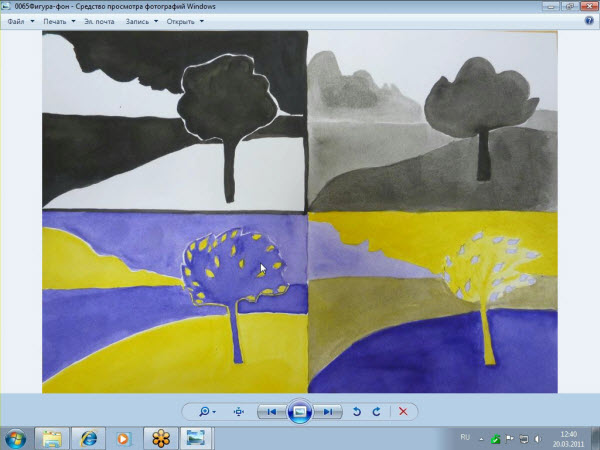The width and height of the screenshot is (600, 450).
Task: Click Эл. почта in the menu bar
Action: 100,22
